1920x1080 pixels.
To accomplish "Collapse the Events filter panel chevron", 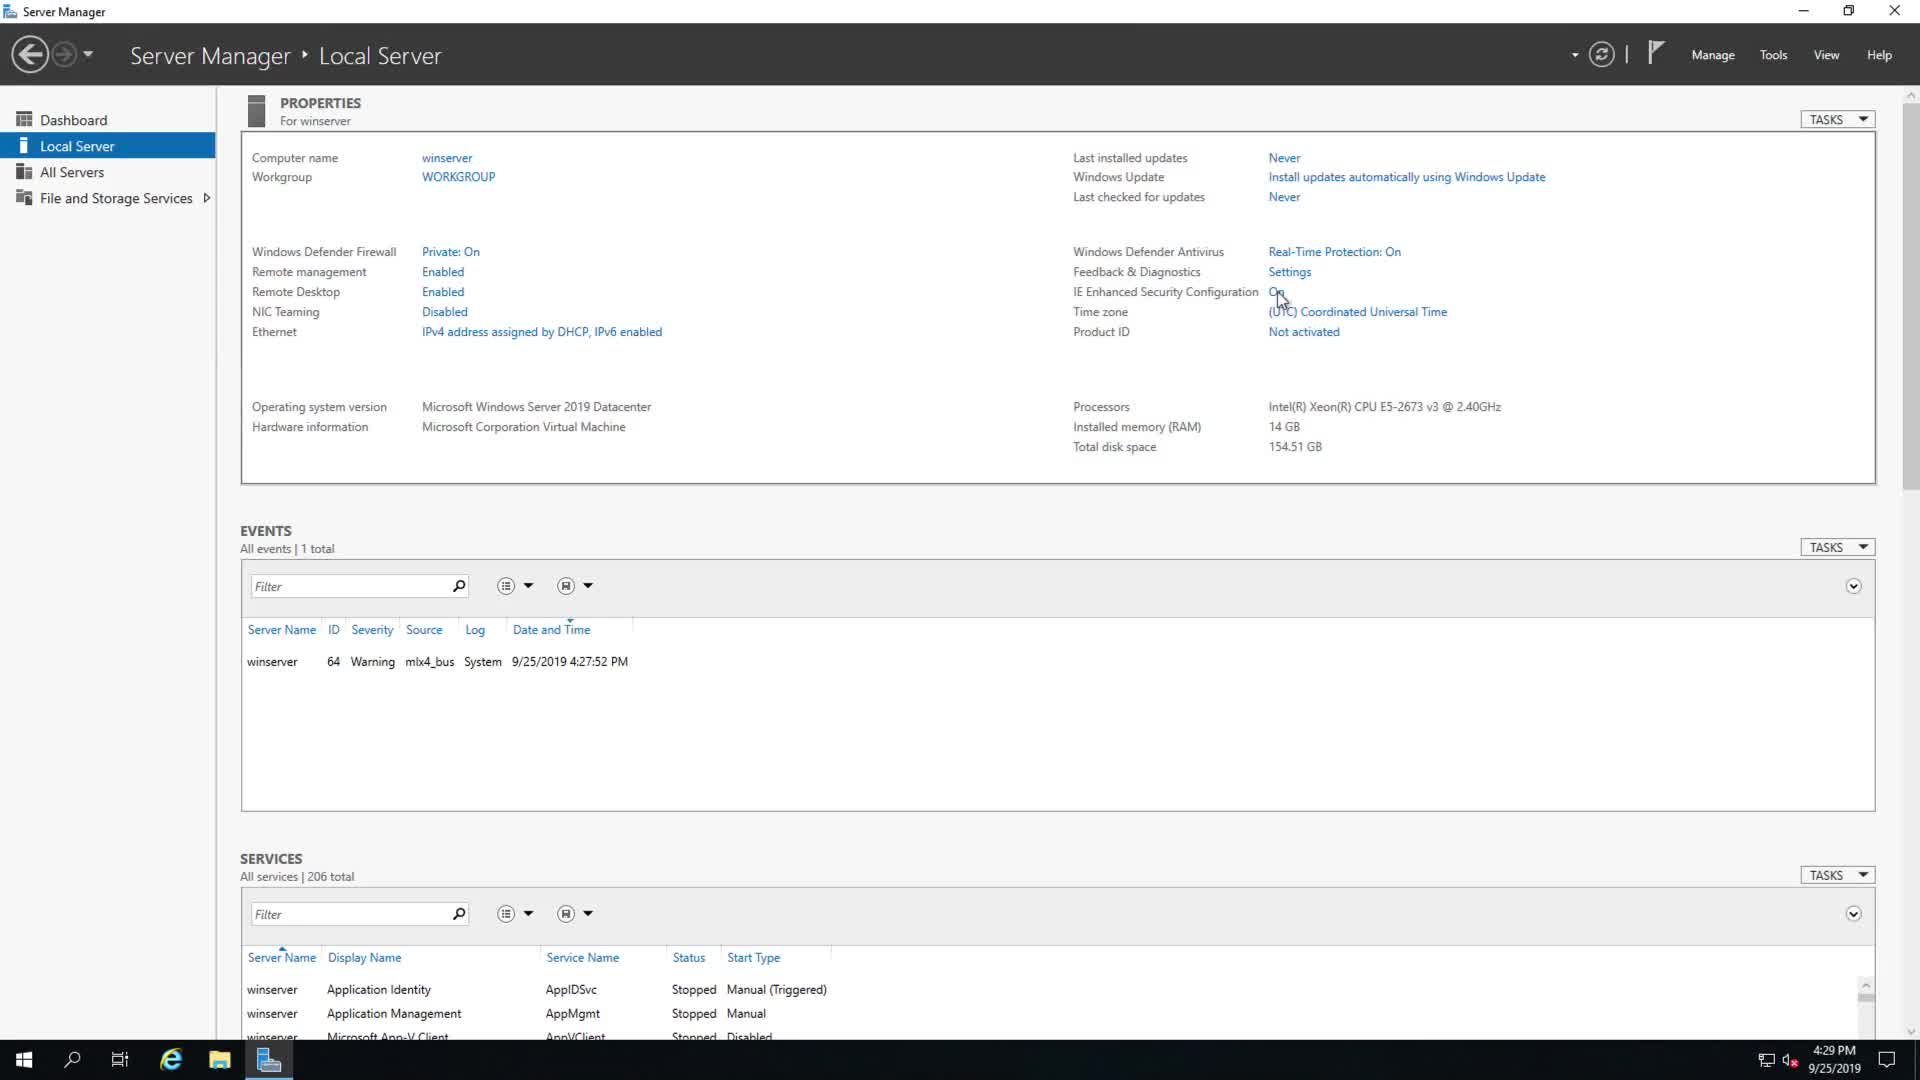I will coord(1853,586).
